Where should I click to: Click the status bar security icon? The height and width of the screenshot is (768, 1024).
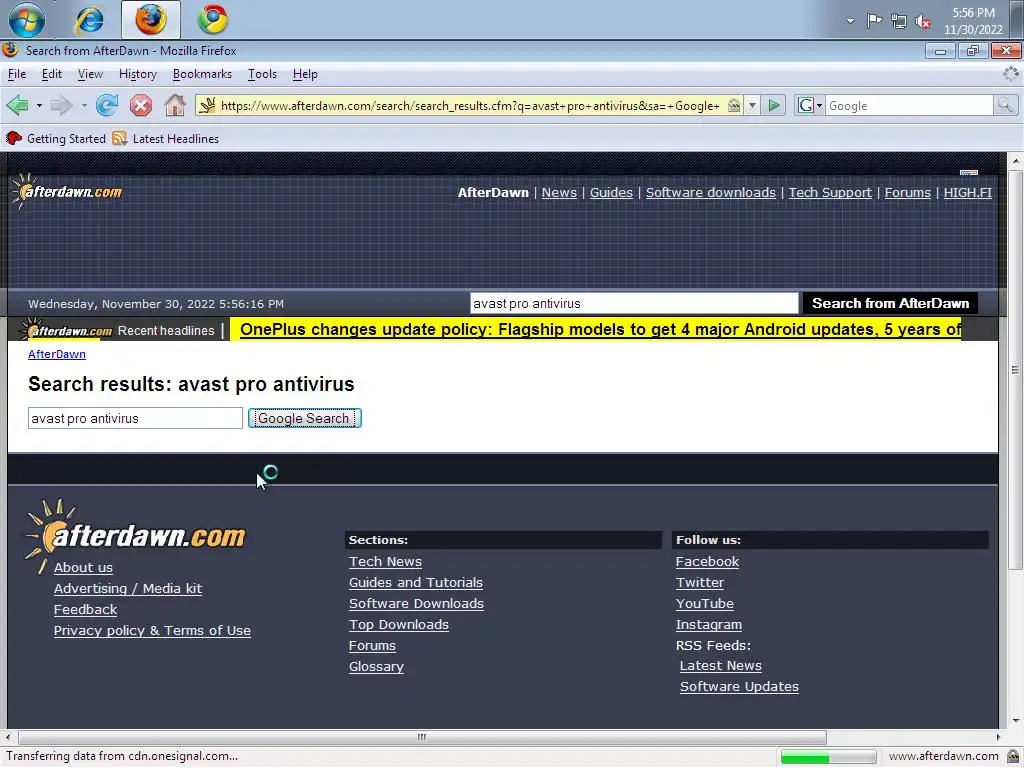1014,756
